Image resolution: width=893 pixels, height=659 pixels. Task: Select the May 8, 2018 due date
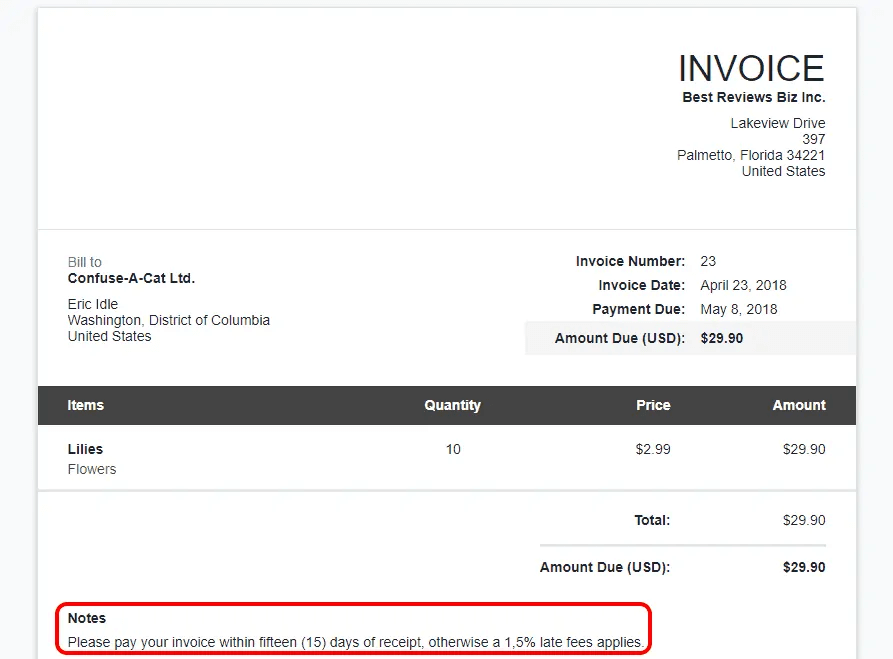point(738,309)
